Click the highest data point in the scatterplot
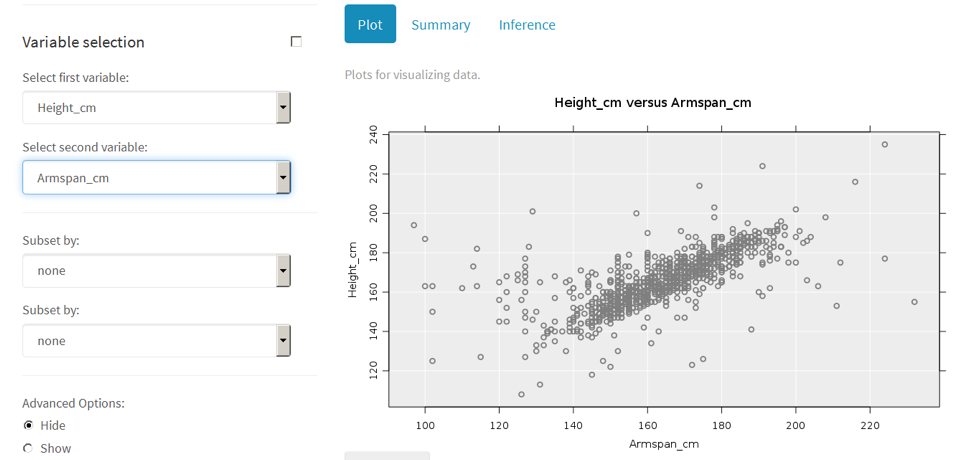Screen dimensions: 974x460 pos(885,144)
